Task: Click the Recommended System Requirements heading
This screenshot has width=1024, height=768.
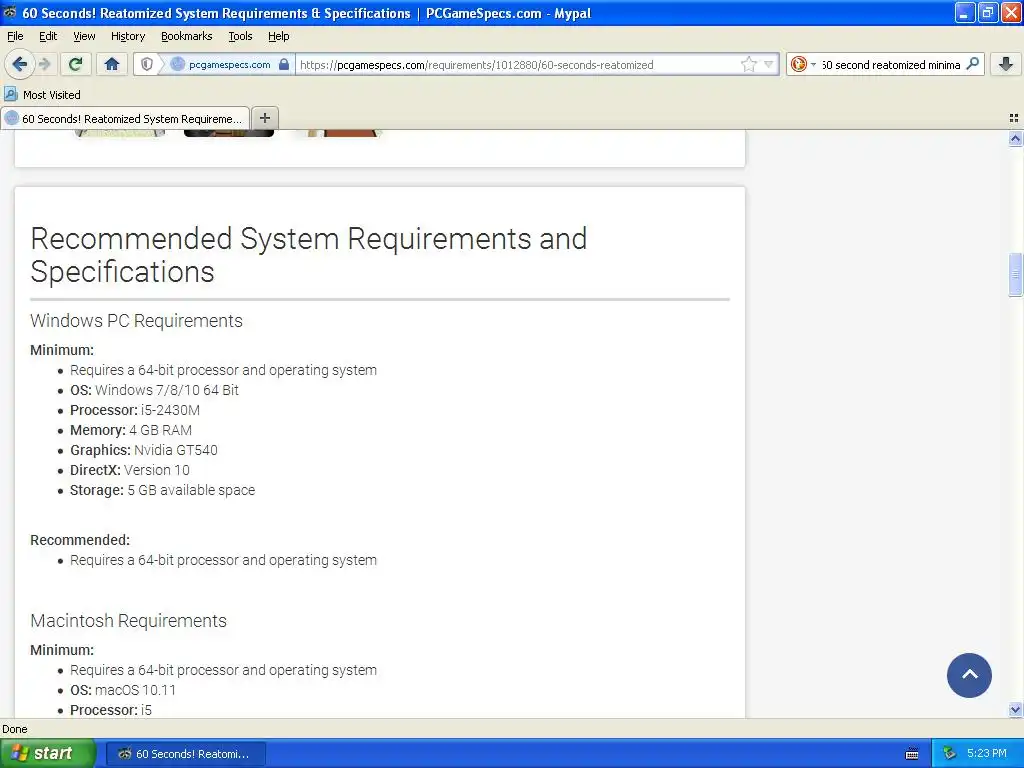Action: coord(308,255)
